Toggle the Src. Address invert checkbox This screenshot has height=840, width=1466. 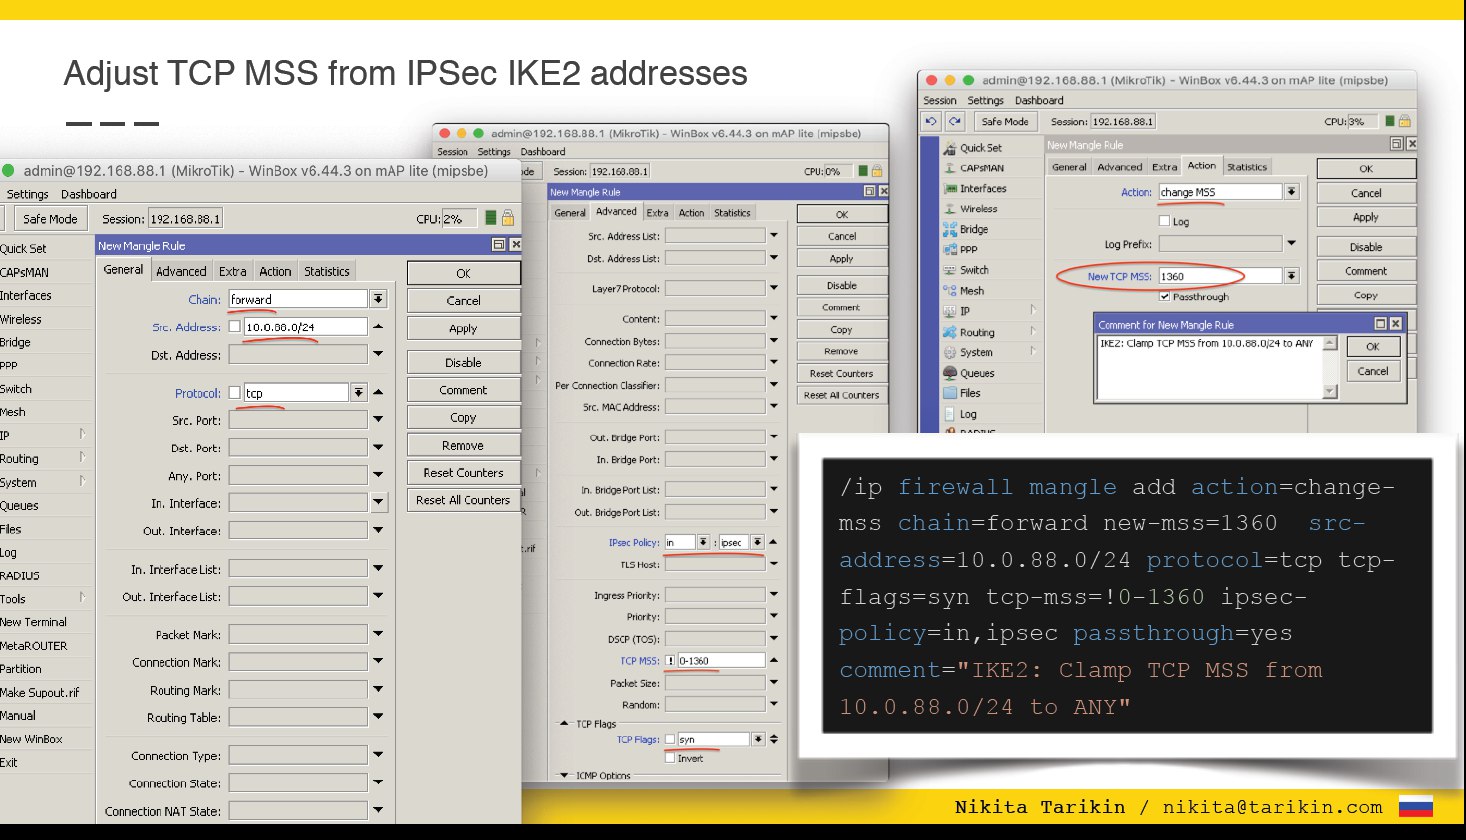(x=235, y=326)
